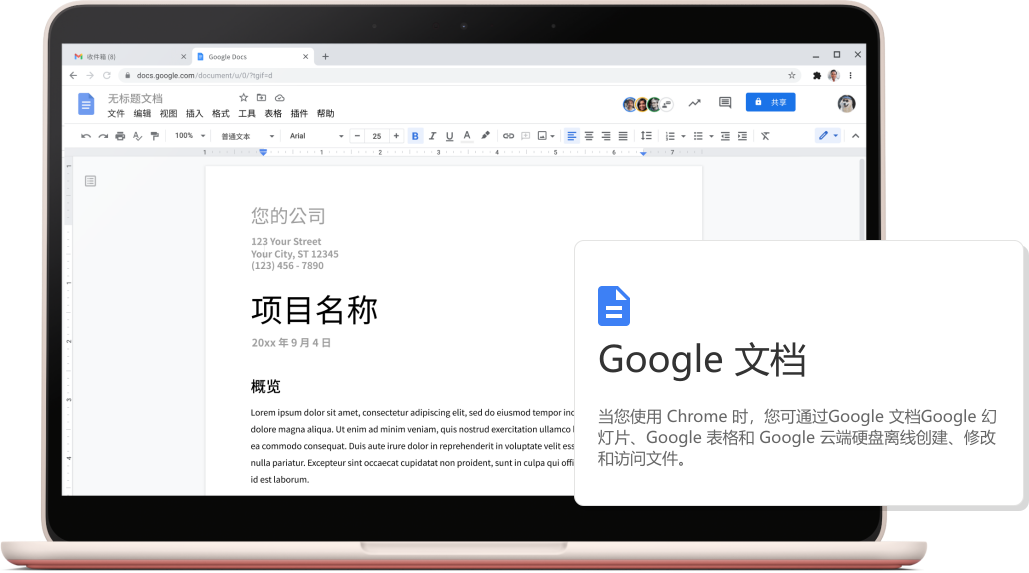
Task: Toggle underline formatting button
Action: [x=450, y=136]
